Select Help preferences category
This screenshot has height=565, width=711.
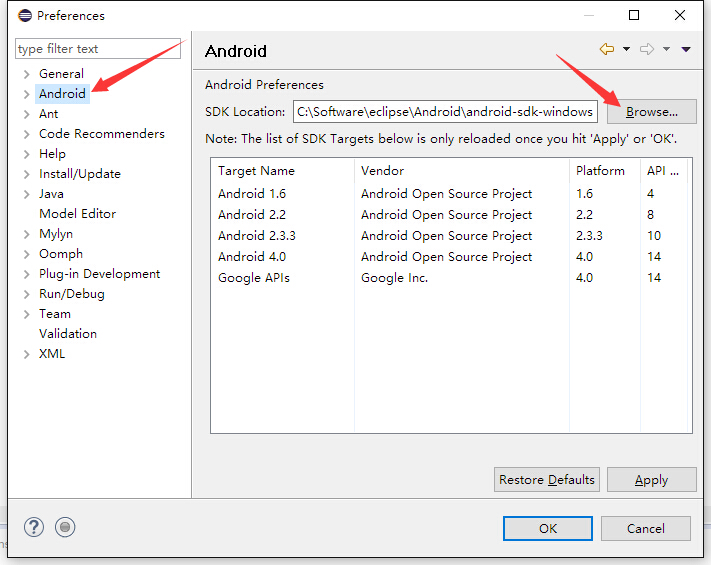click(x=52, y=154)
